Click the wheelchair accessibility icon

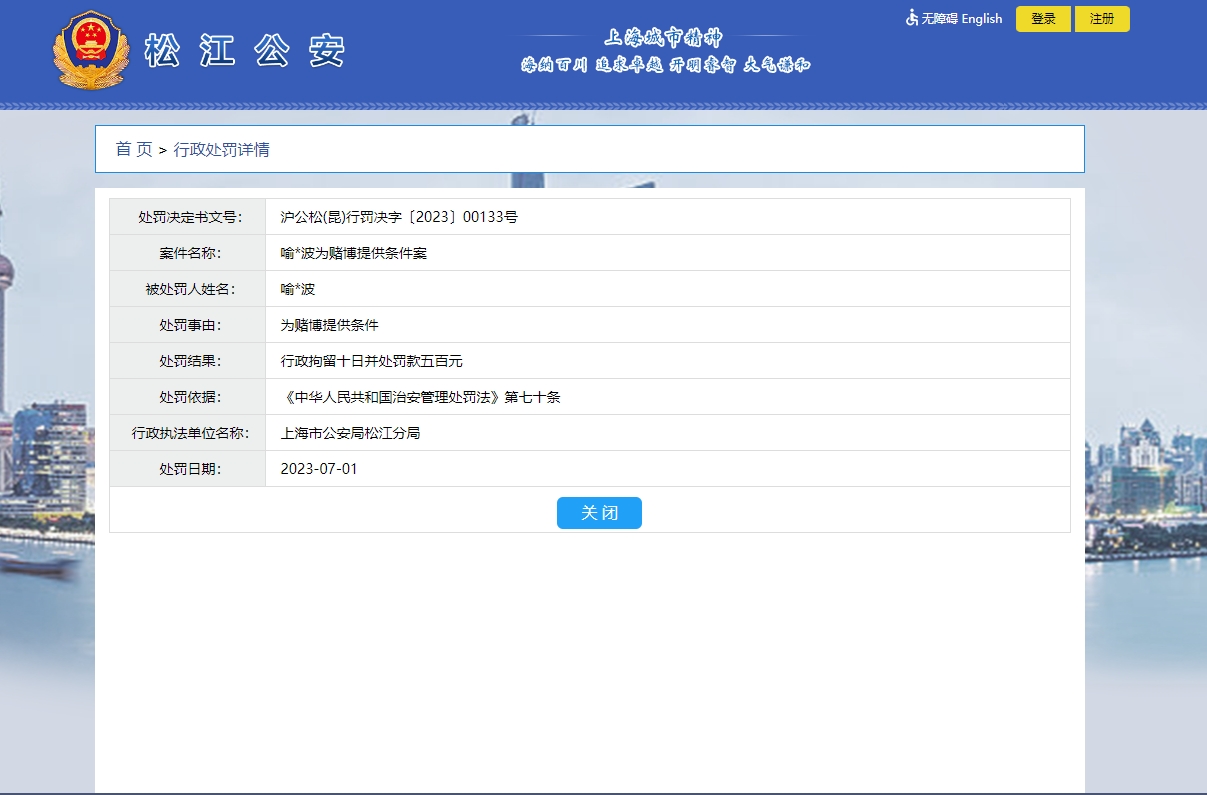(x=911, y=18)
